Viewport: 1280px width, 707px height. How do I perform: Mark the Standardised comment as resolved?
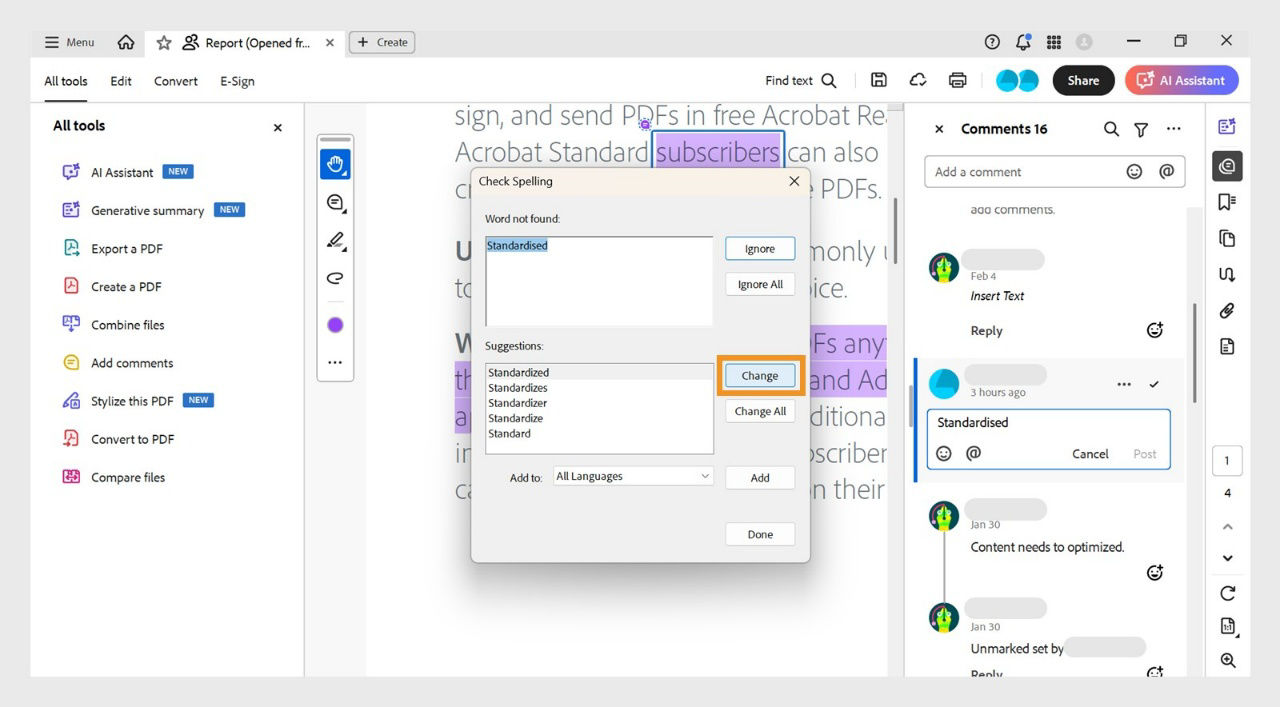(1154, 384)
